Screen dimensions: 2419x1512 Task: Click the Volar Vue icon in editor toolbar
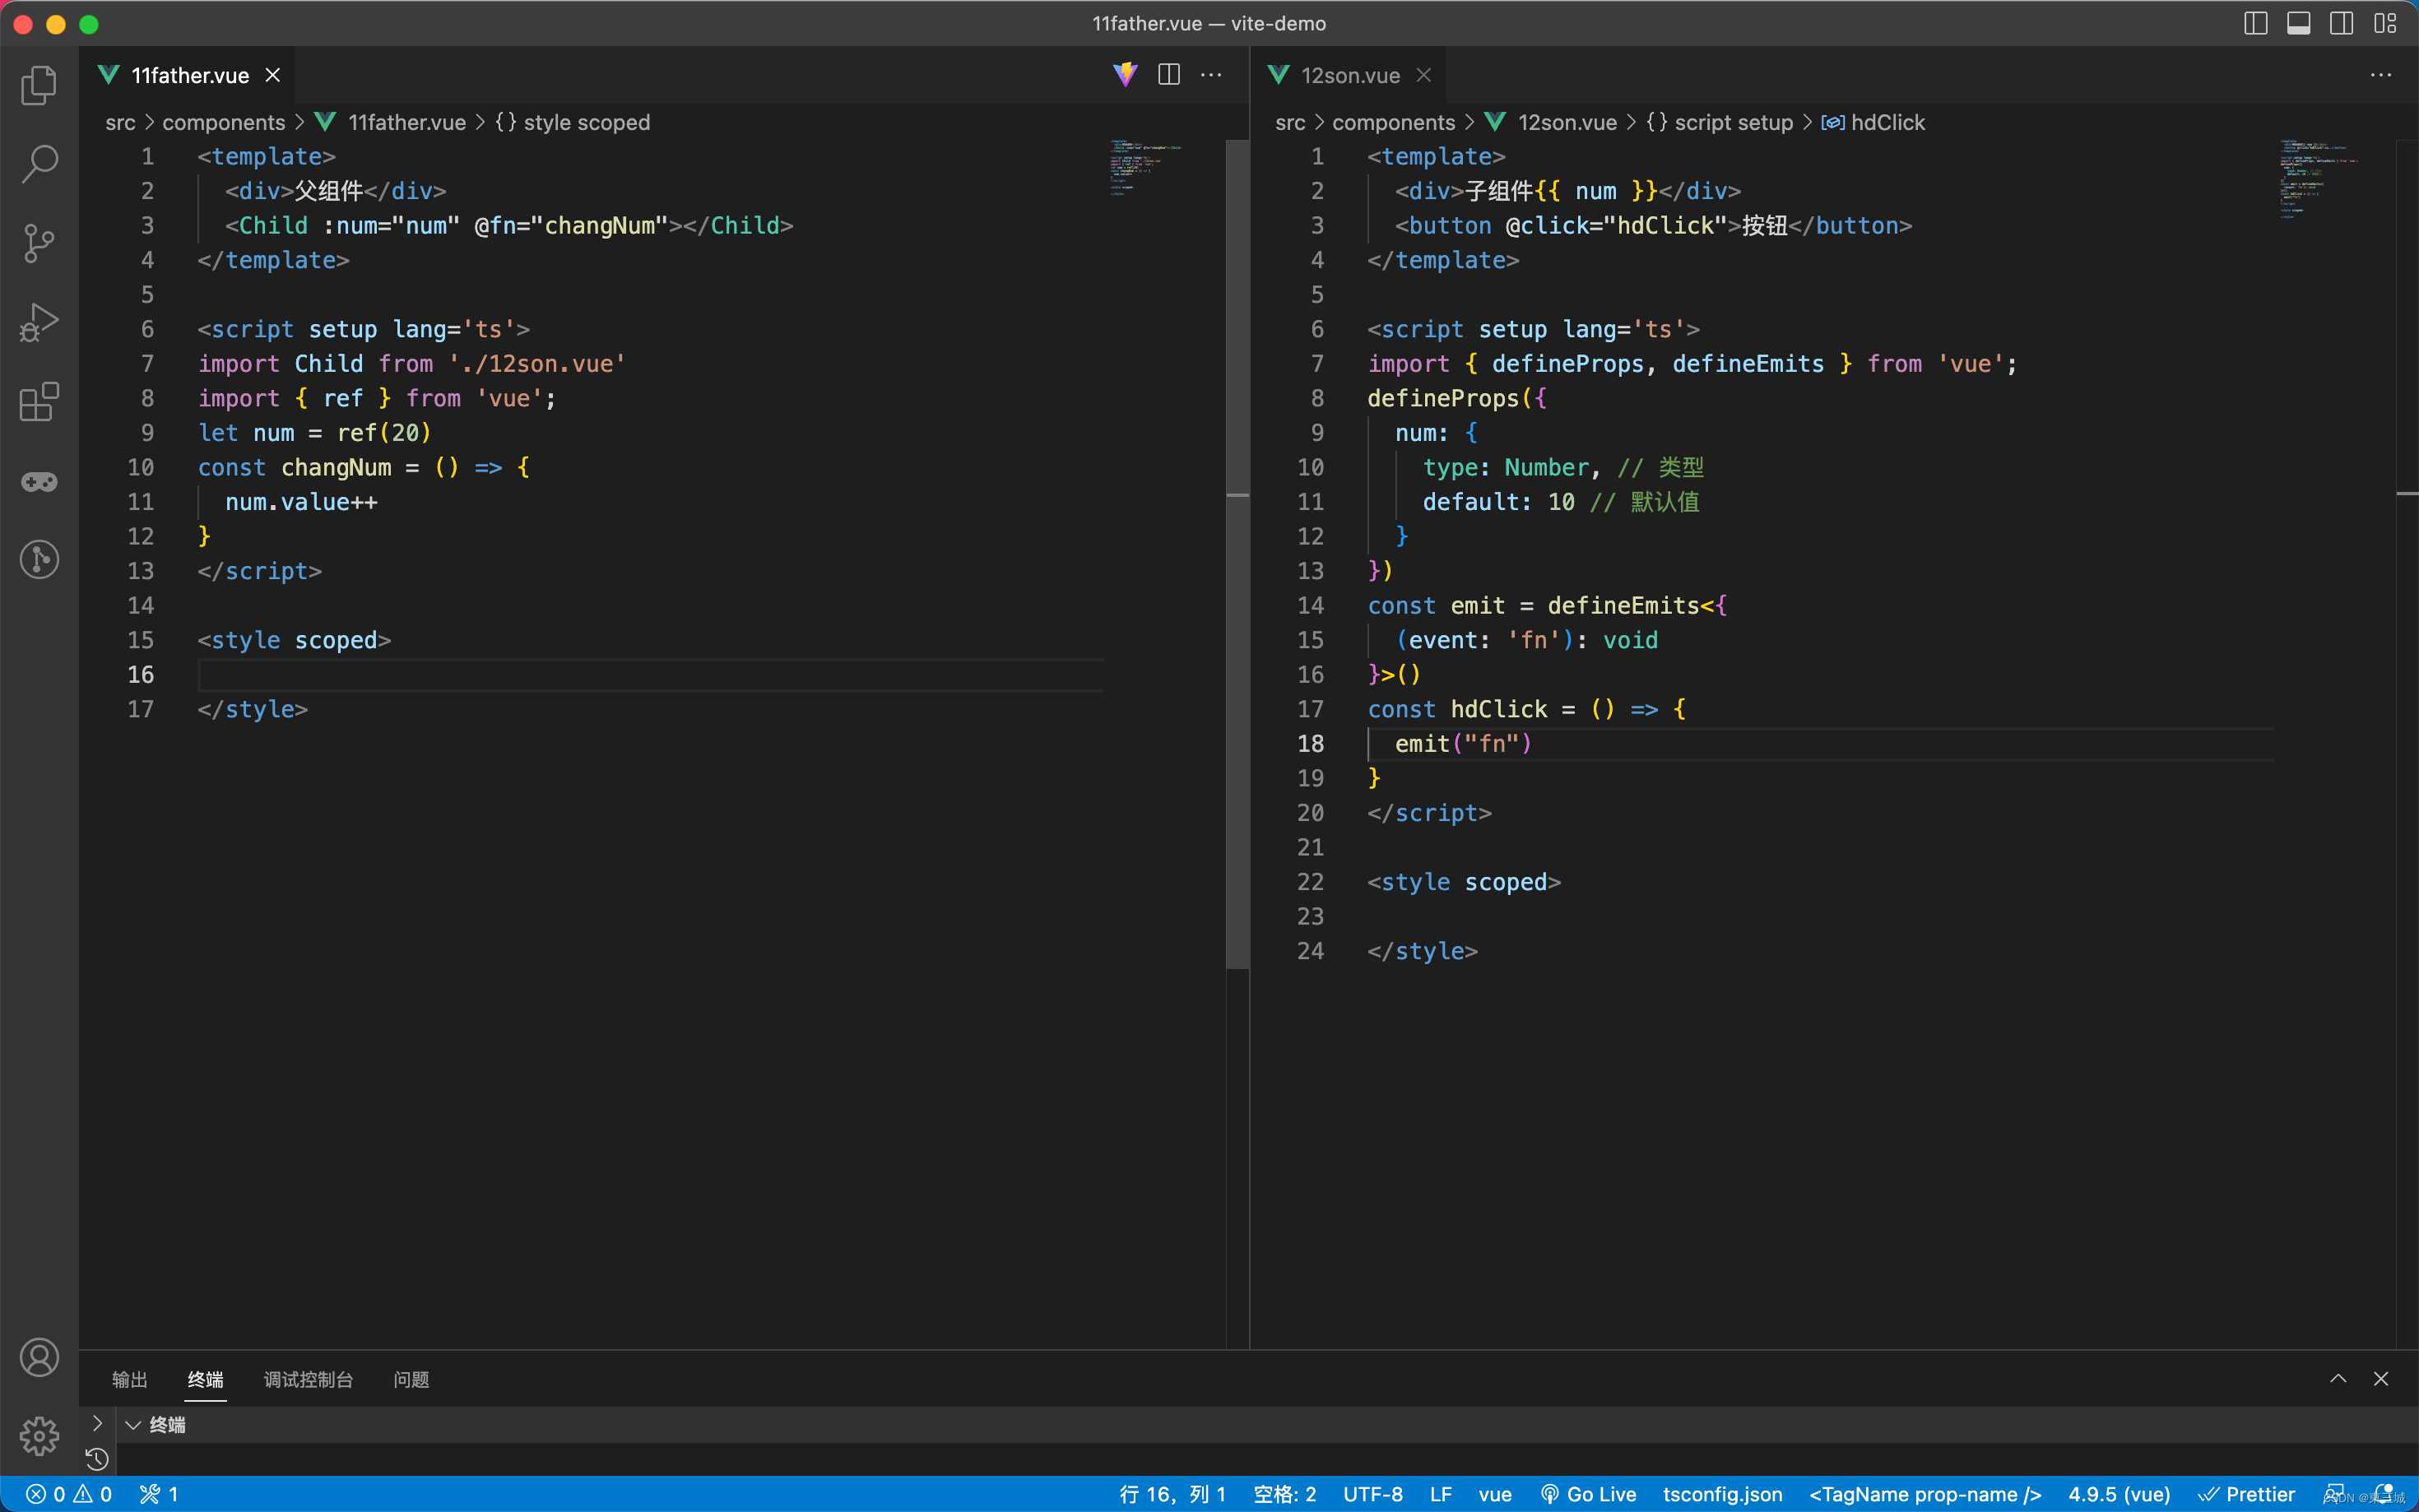(x=1125, y=75)
